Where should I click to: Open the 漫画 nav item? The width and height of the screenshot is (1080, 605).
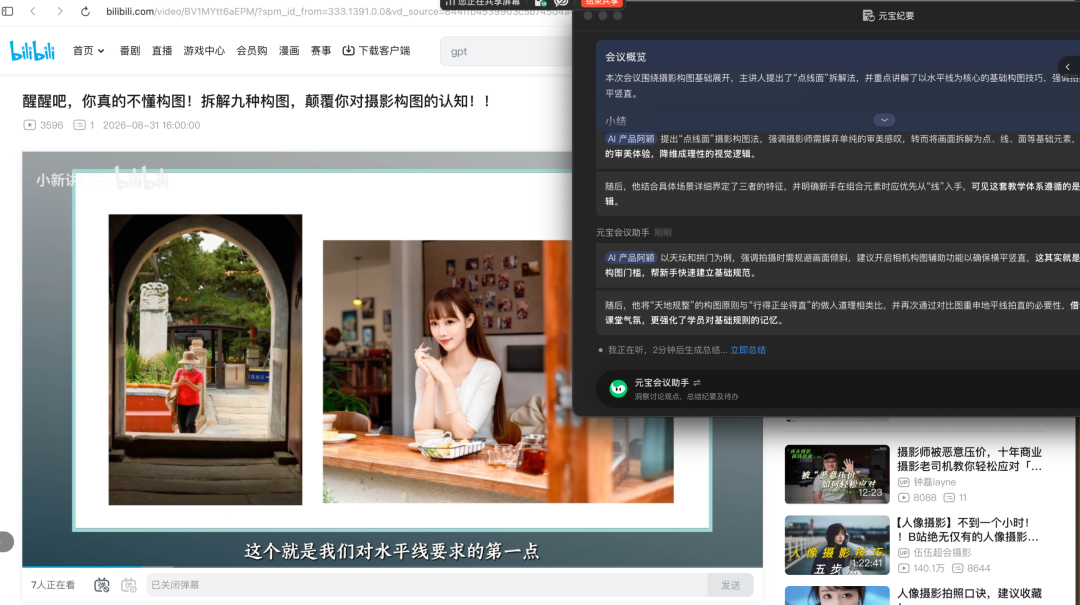tap(289, 51)
